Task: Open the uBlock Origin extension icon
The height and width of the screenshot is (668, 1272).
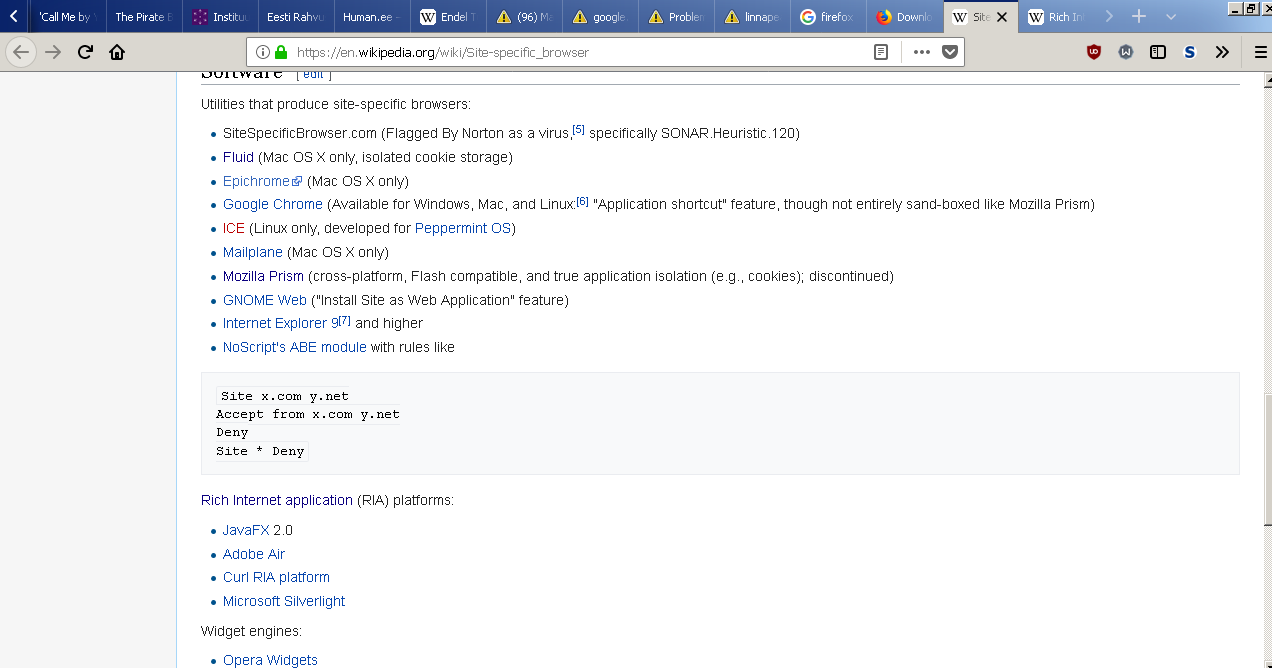Action: click(x=1094, y=52)
